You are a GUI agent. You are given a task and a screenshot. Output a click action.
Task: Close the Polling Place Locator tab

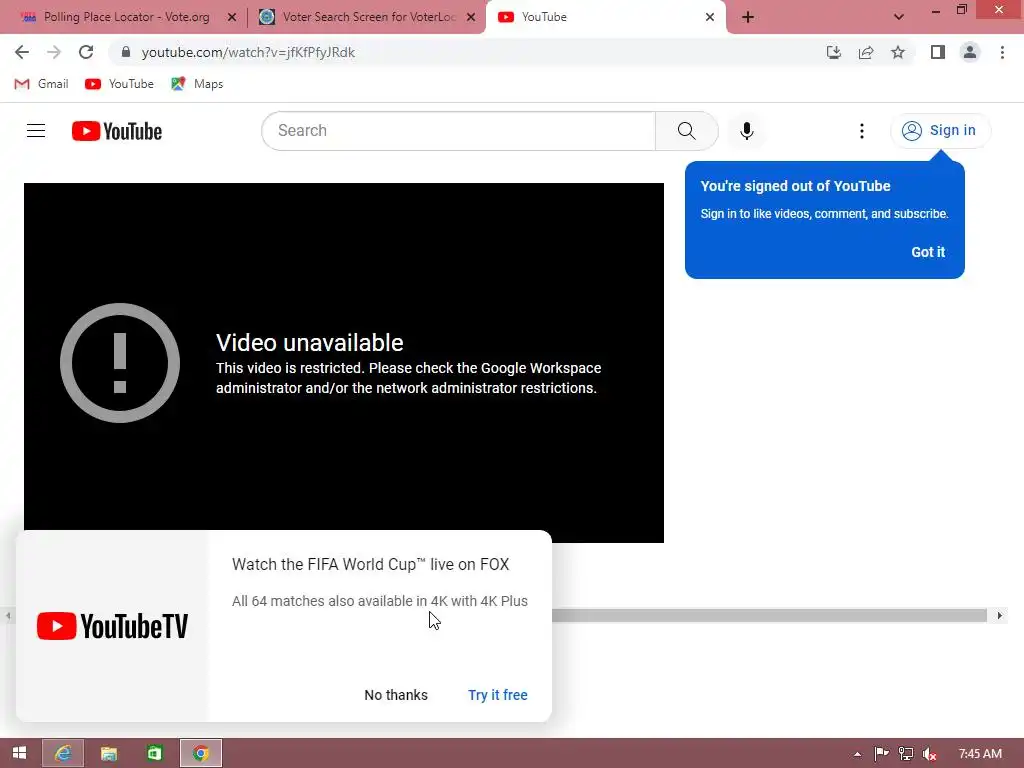click(x=232, y=17)
